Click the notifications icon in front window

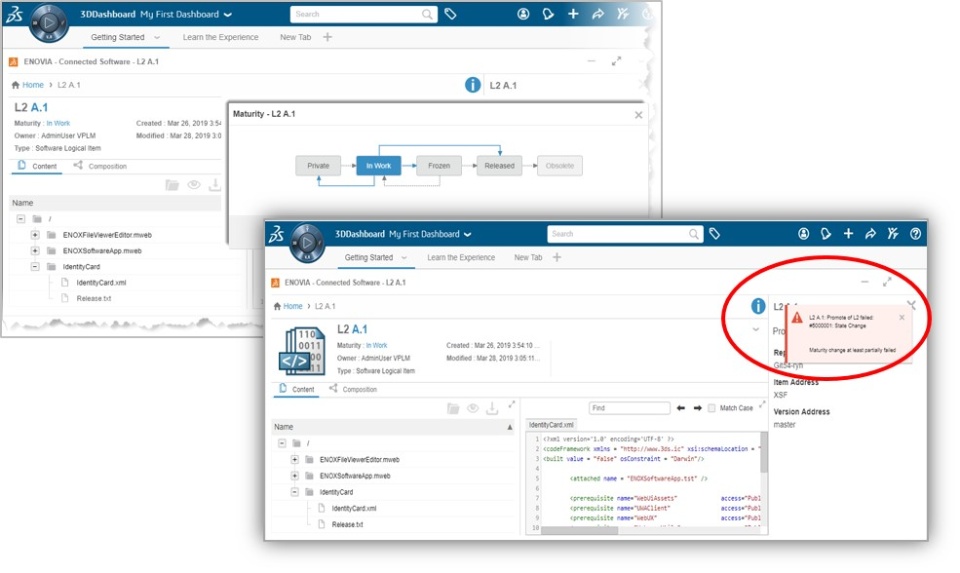826,233
